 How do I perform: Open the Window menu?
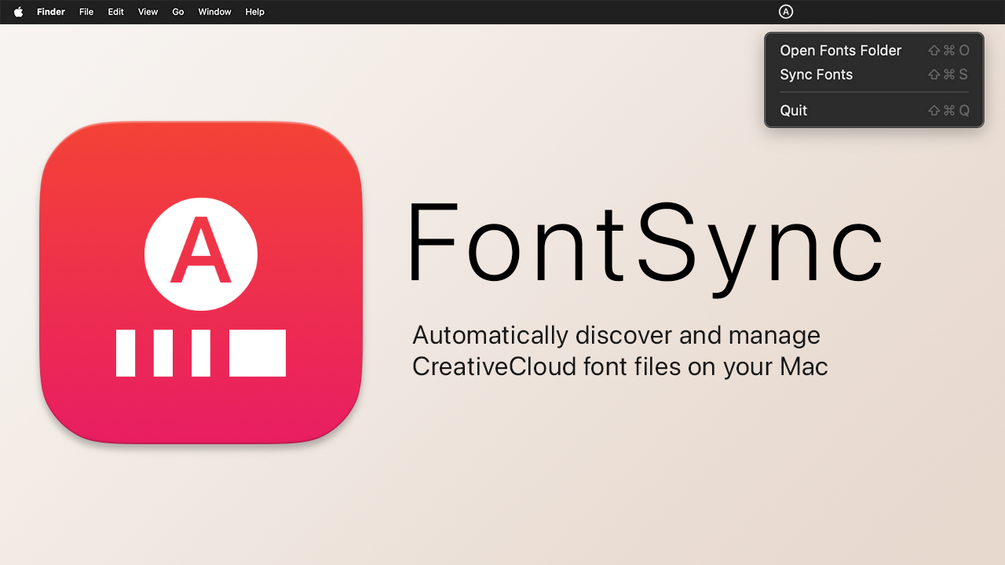(214, 12)
